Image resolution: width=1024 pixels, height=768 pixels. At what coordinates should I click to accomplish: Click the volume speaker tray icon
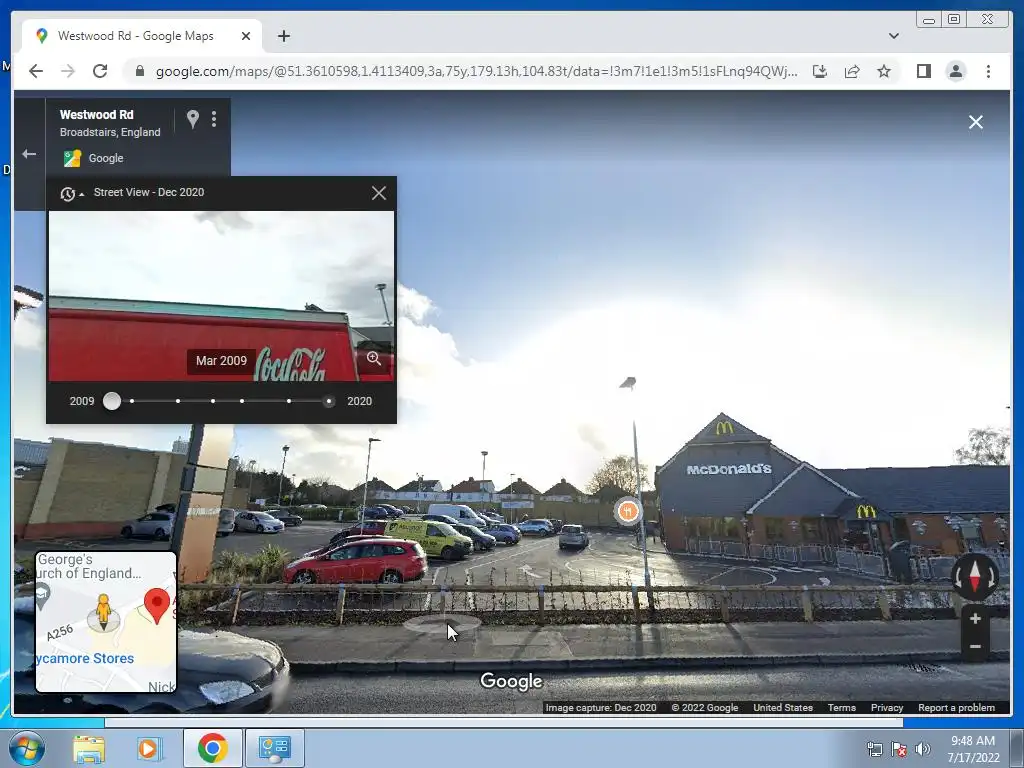point(922,749)
